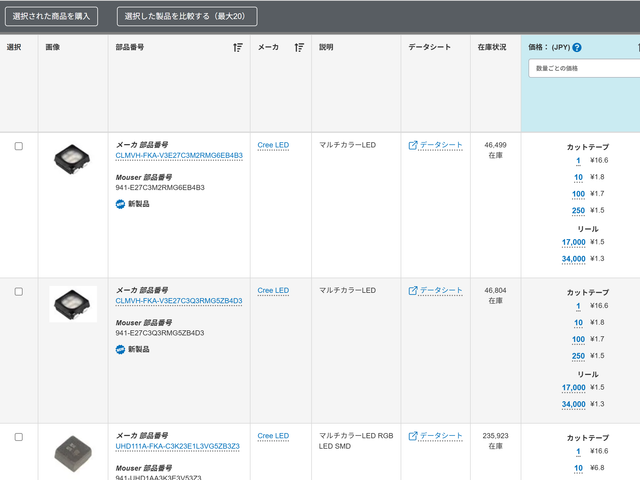Open datasheet icon for CLMVH-FKA-V3E27C3Q3RMG5ZB4D3
The height and width of the screenshot is (480, 640).
click(413, 291)
